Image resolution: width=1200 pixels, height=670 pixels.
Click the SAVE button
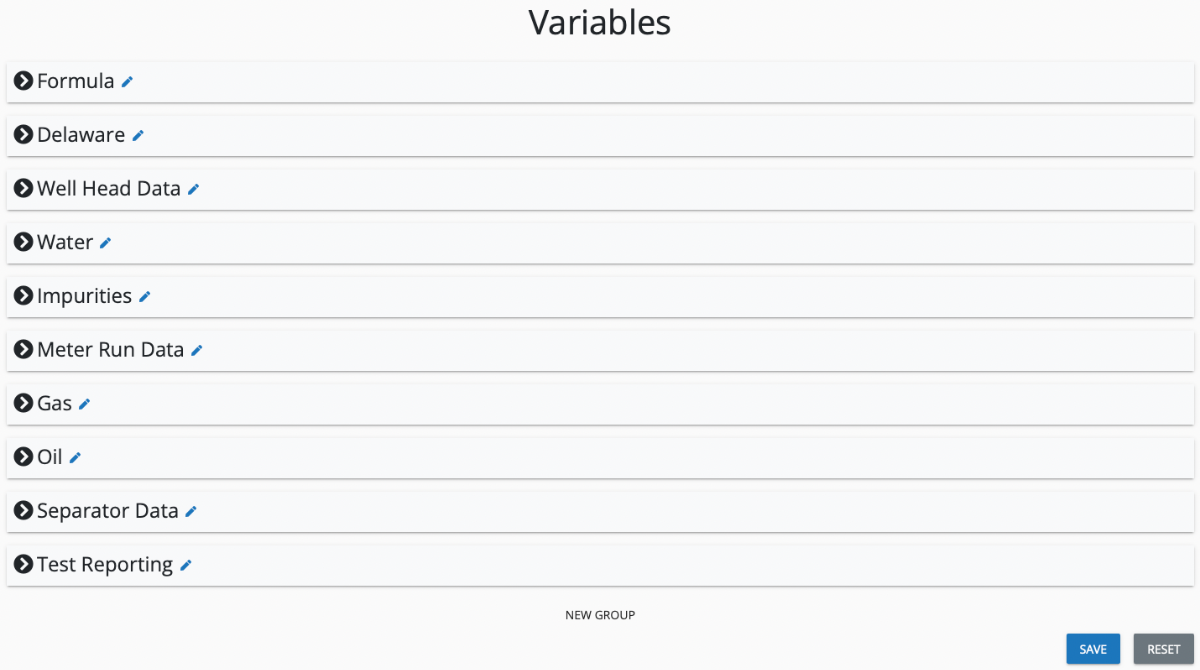[x=1093, y=648]
